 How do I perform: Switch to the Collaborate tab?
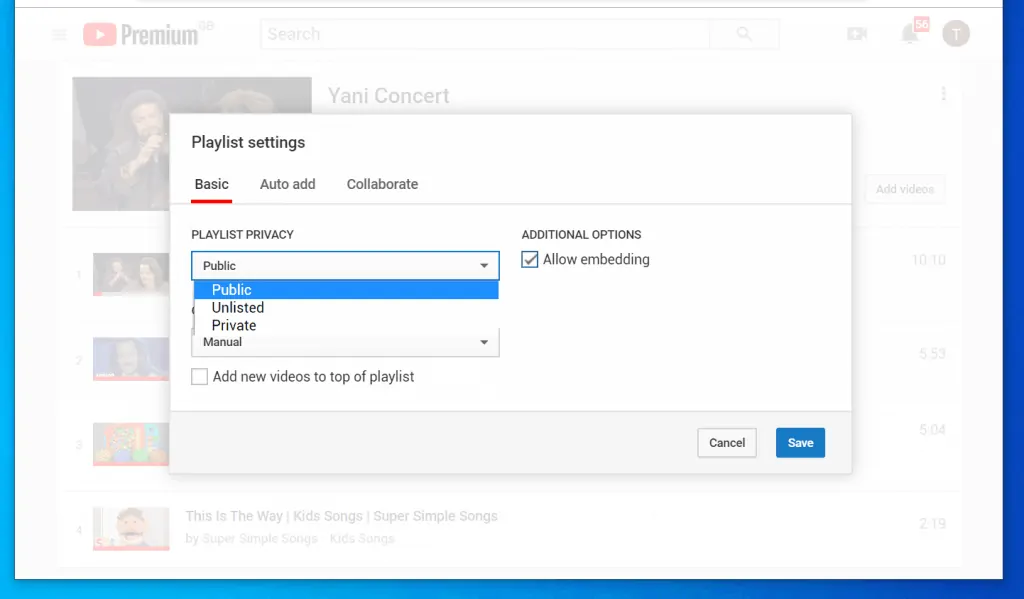click(382, 184)
